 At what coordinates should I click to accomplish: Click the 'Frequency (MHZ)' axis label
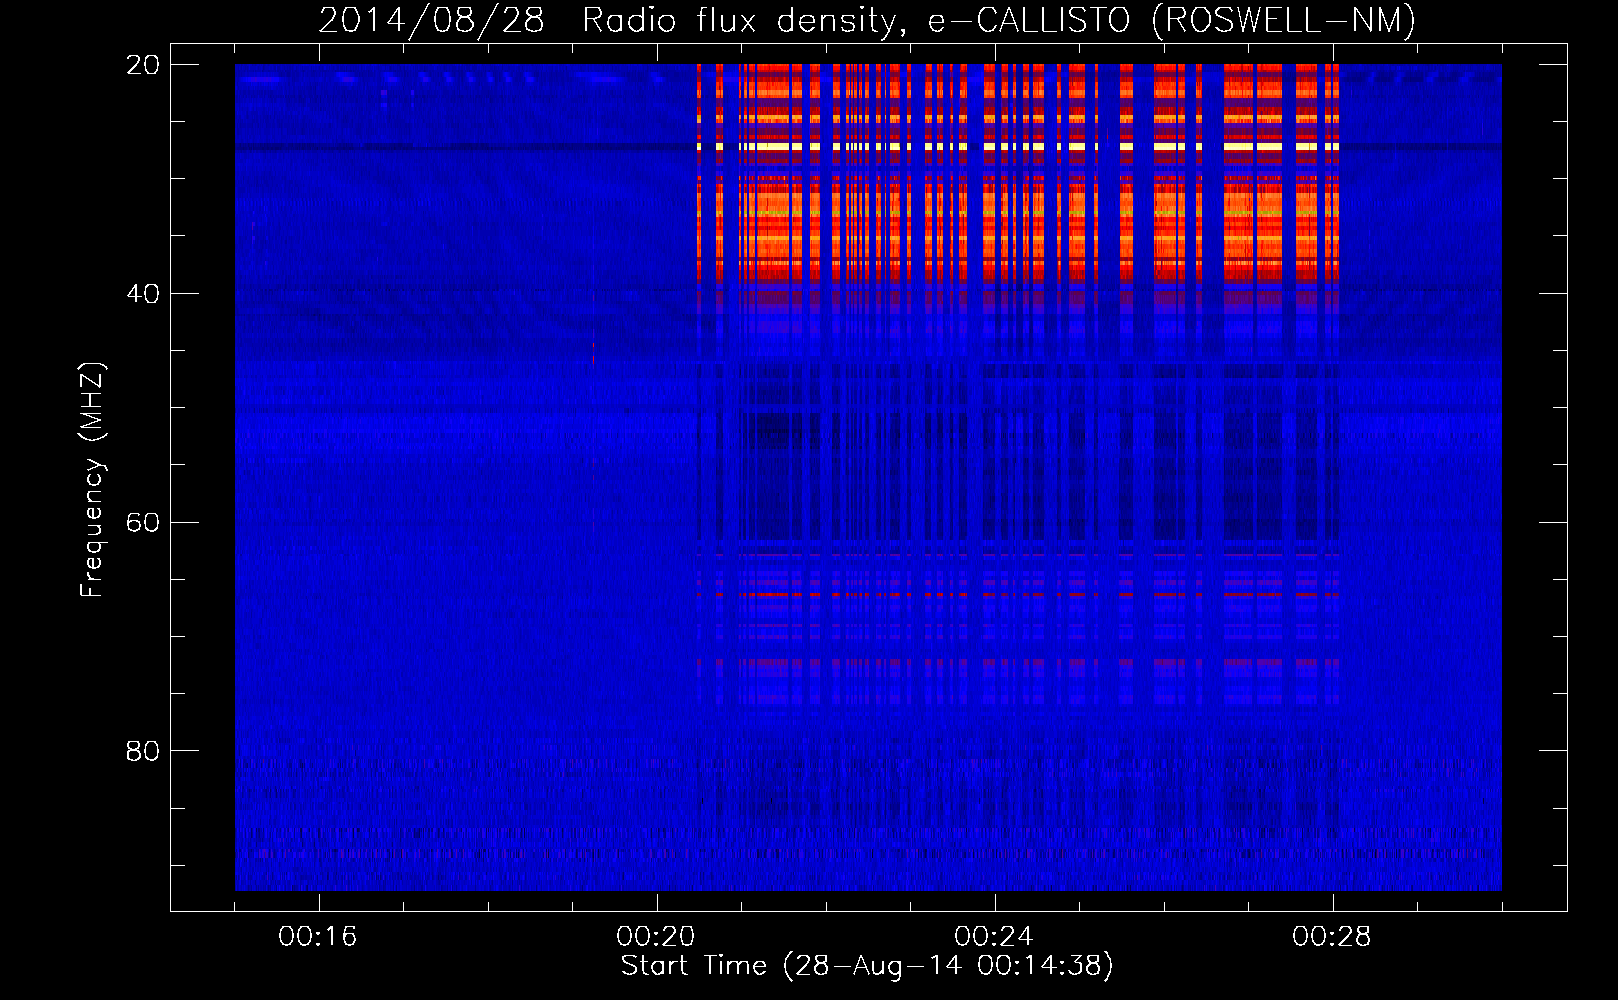pyautogui.click(x=92, y=480)
